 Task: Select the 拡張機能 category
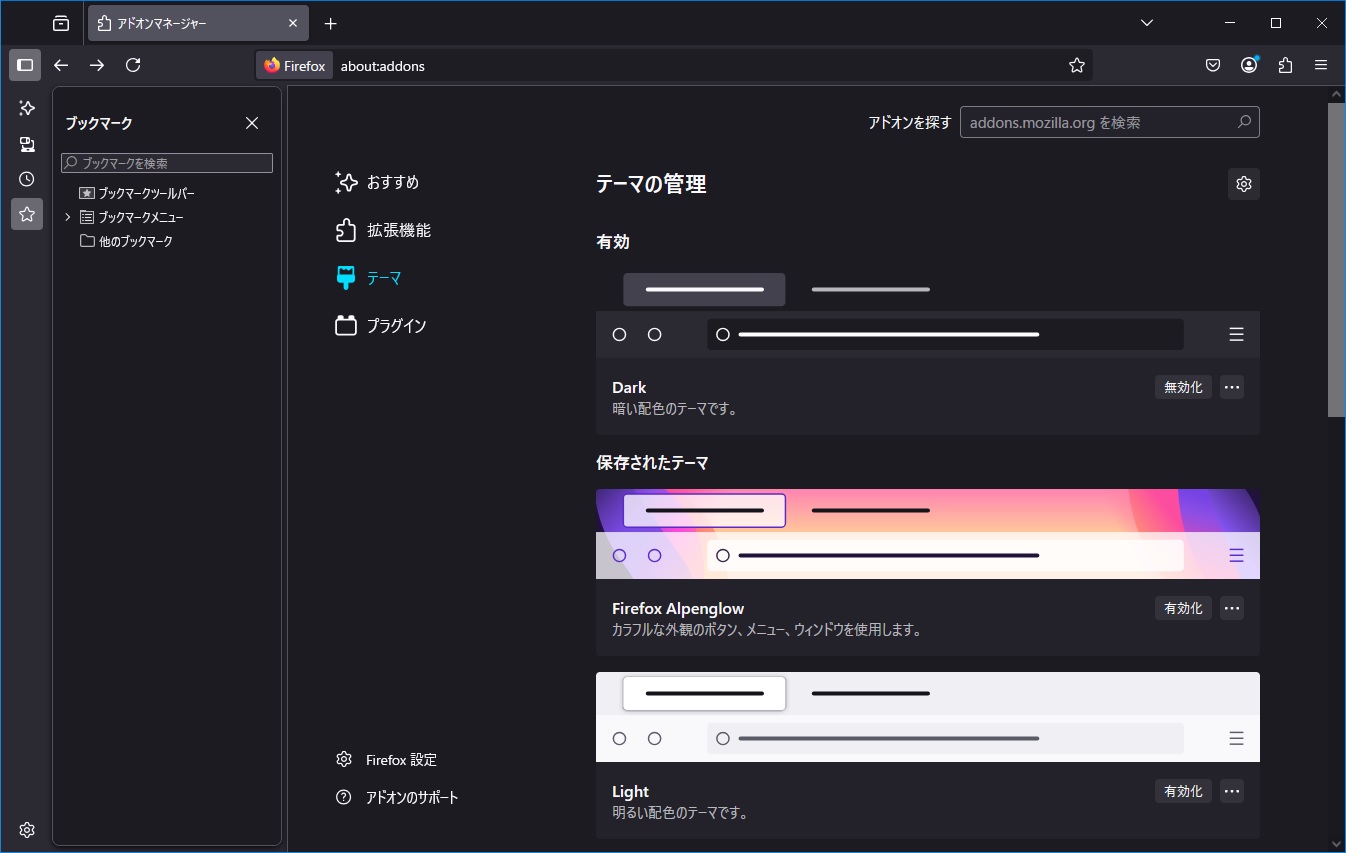click(397, 230)
